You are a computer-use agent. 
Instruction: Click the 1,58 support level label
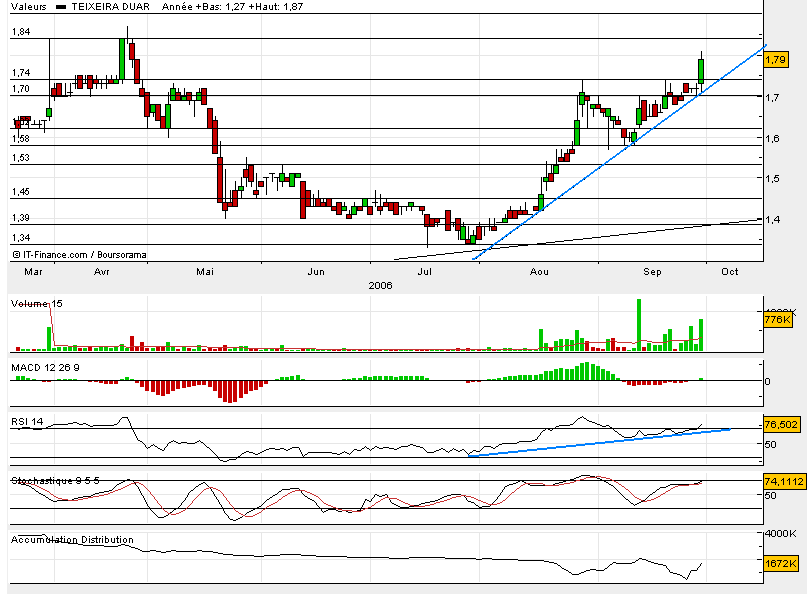pyautogui.click(x=21, y=139)
